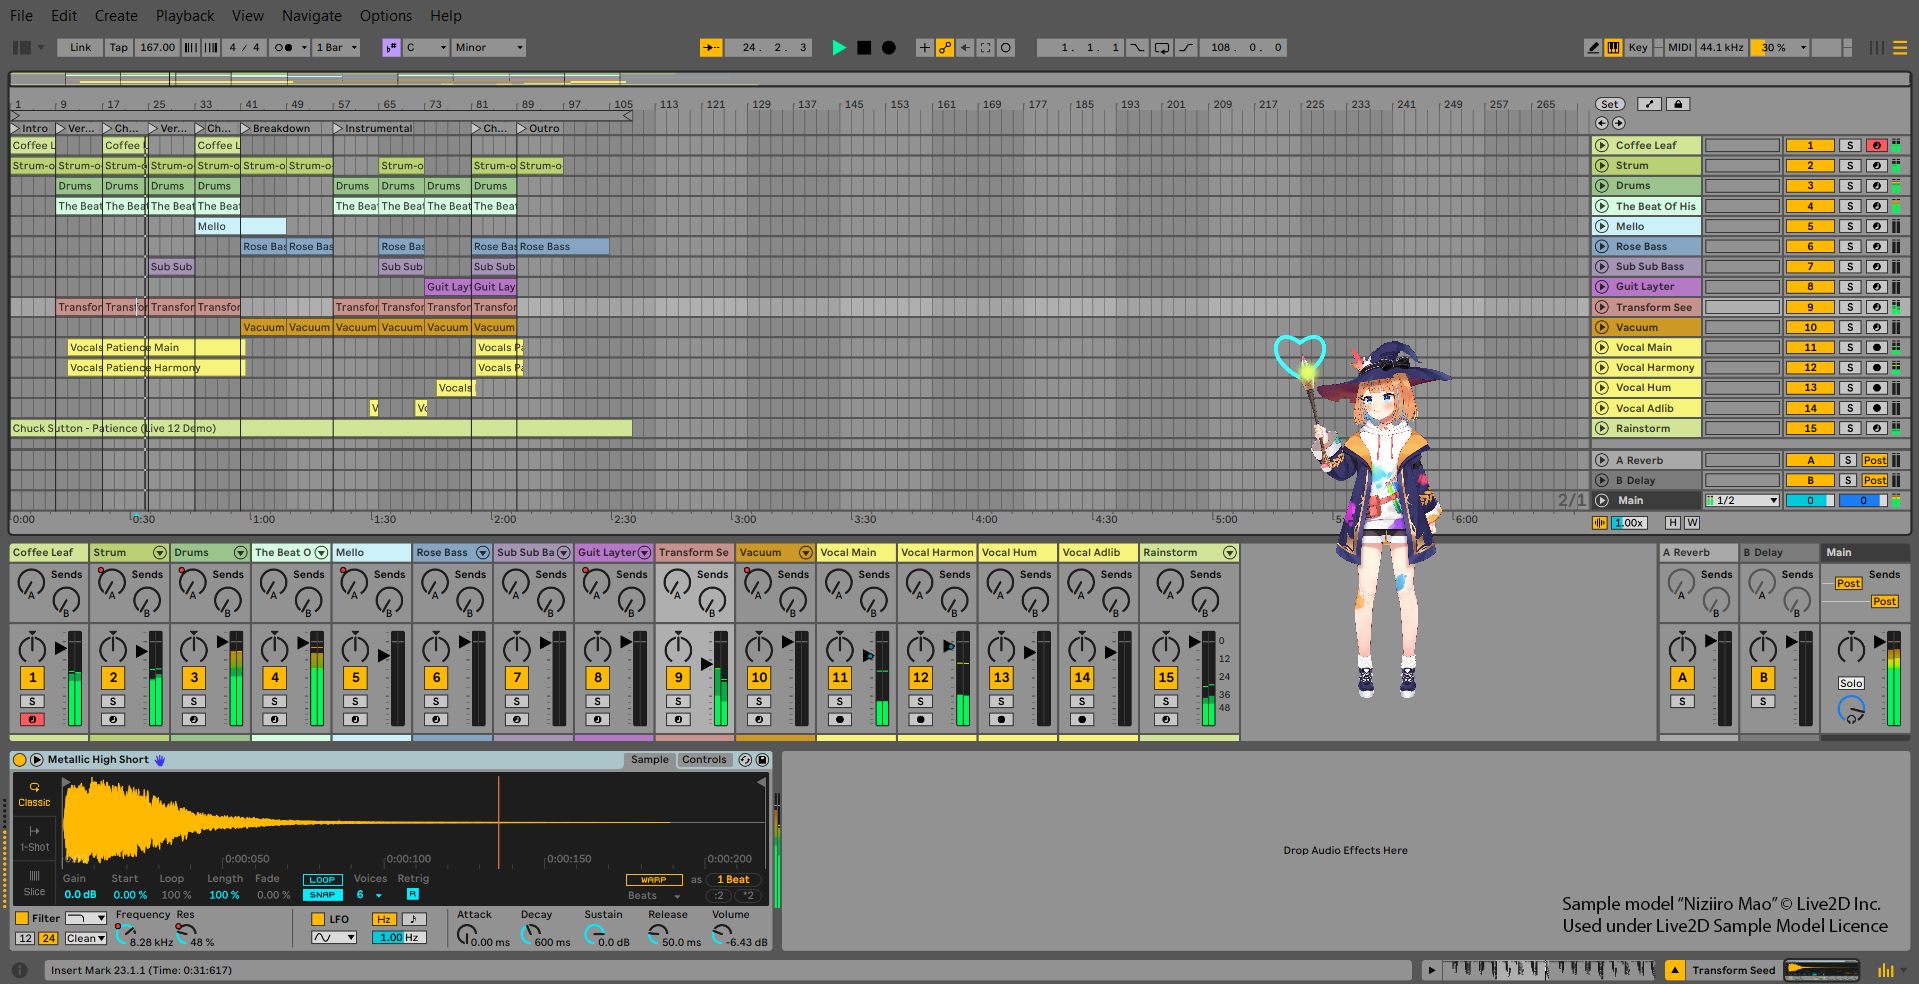Click the Set locator button

1609,104
